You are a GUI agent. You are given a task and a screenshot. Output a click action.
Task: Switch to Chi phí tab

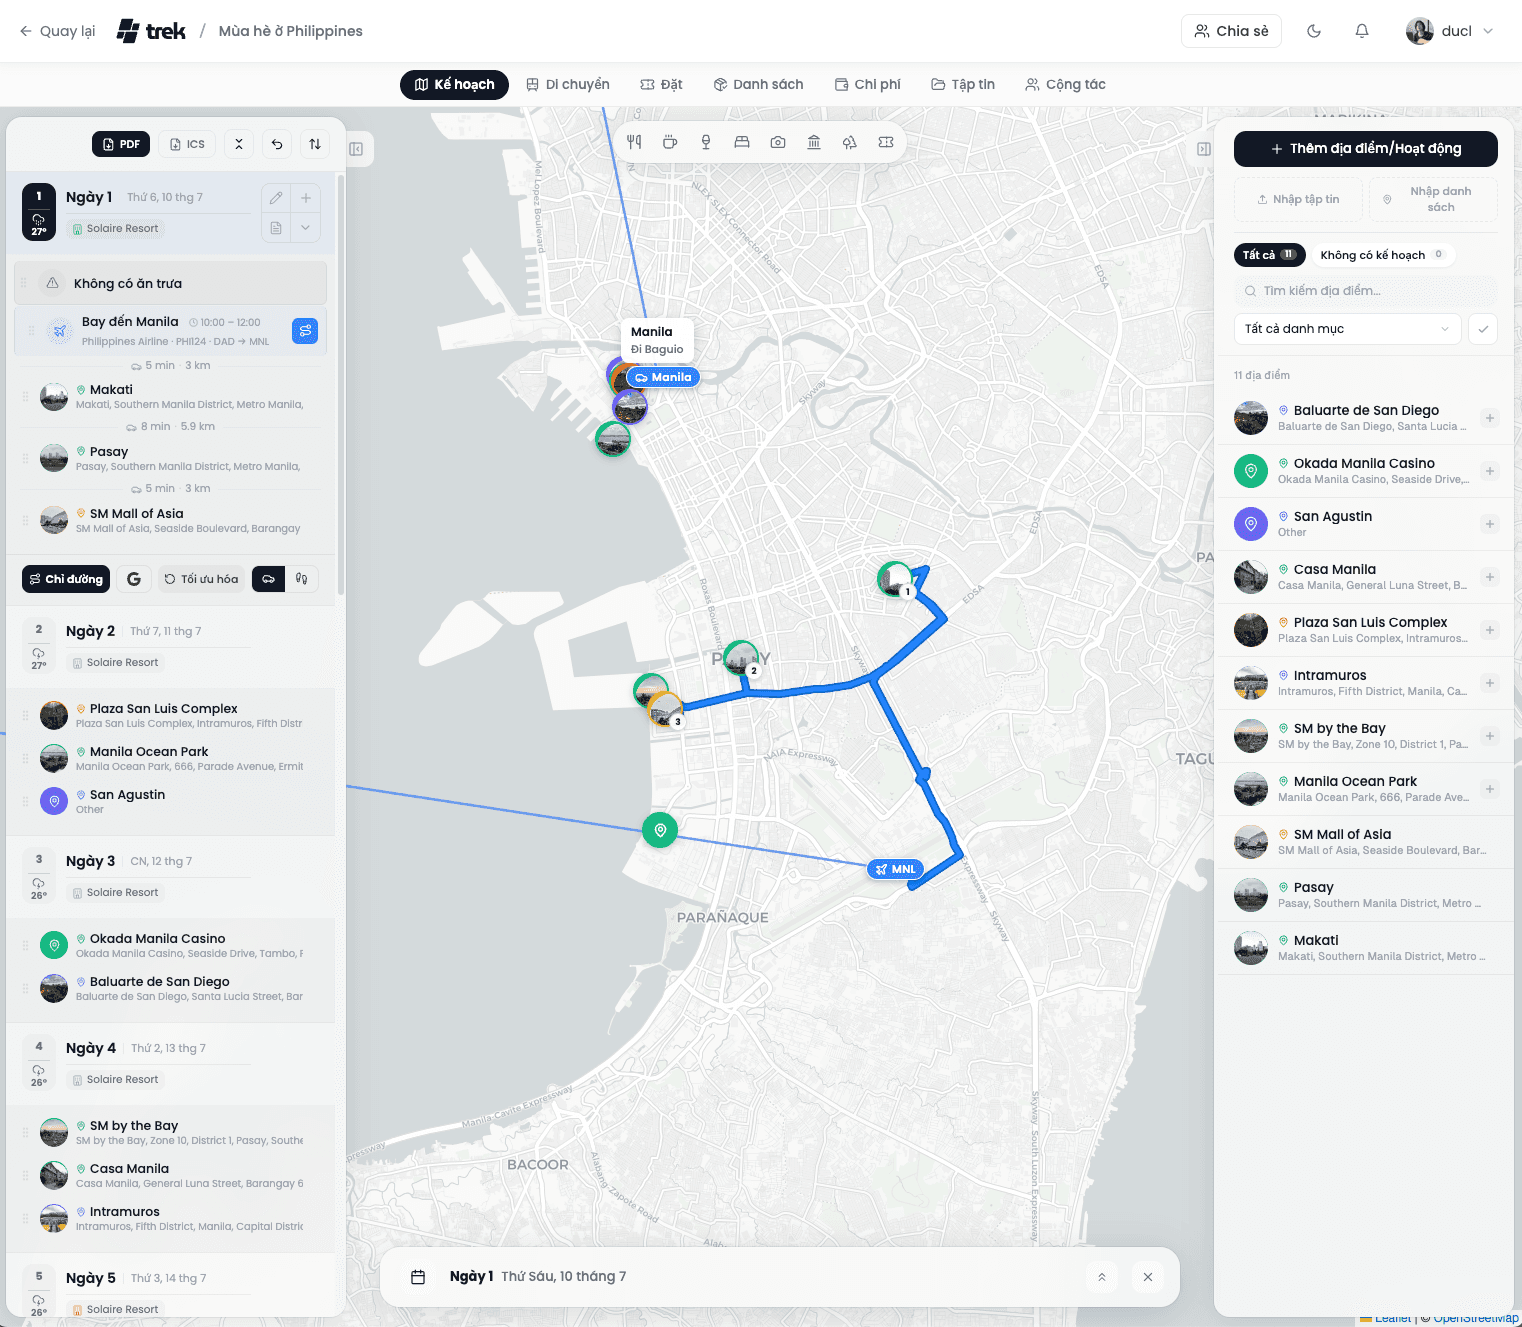pos(868,85)
